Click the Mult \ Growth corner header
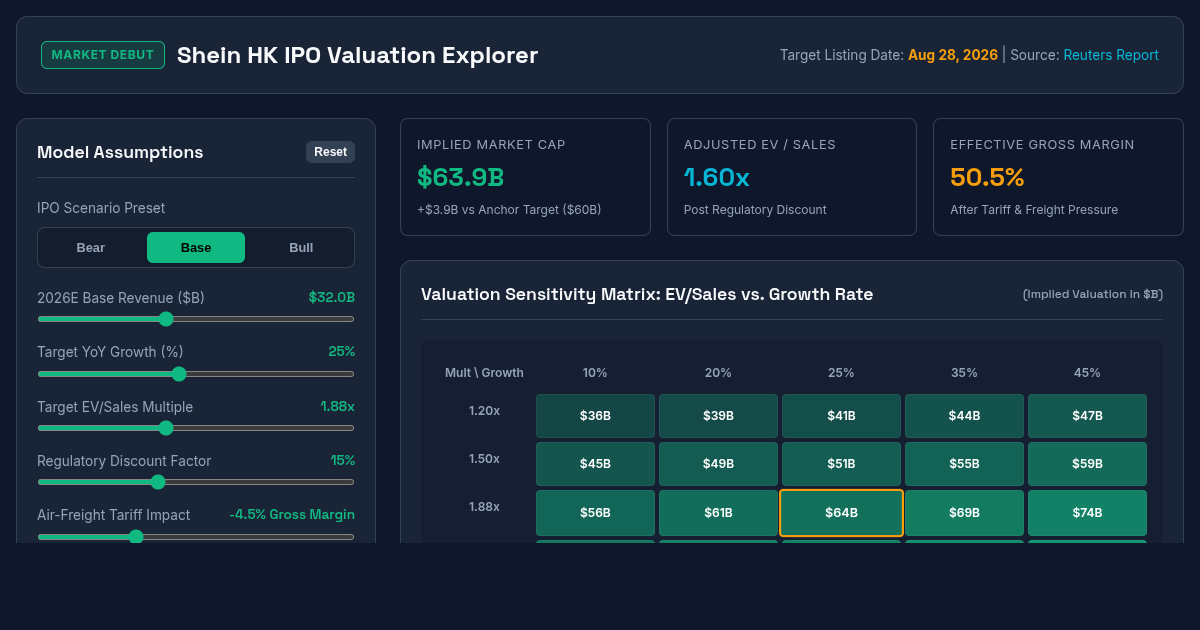 coord(484,373)
